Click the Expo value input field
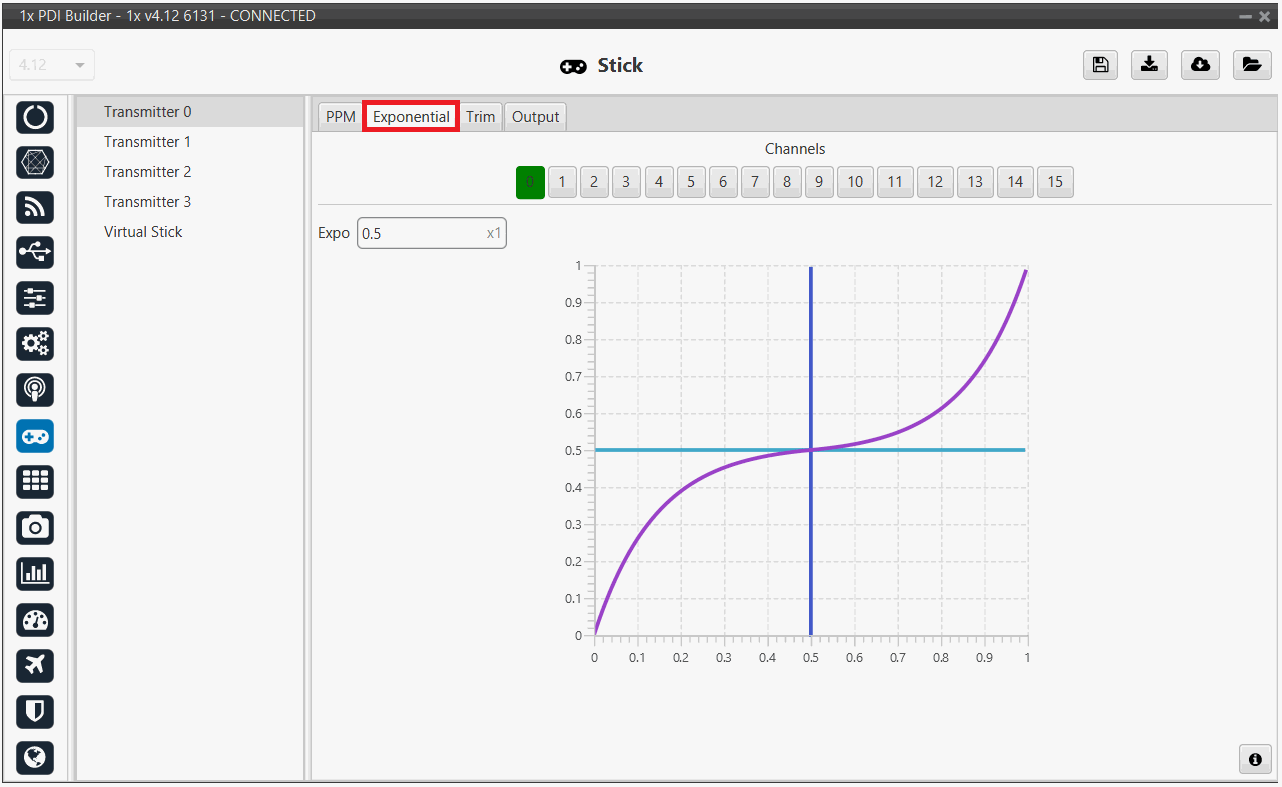The image size is (1282, 787). tap(422, 234)
